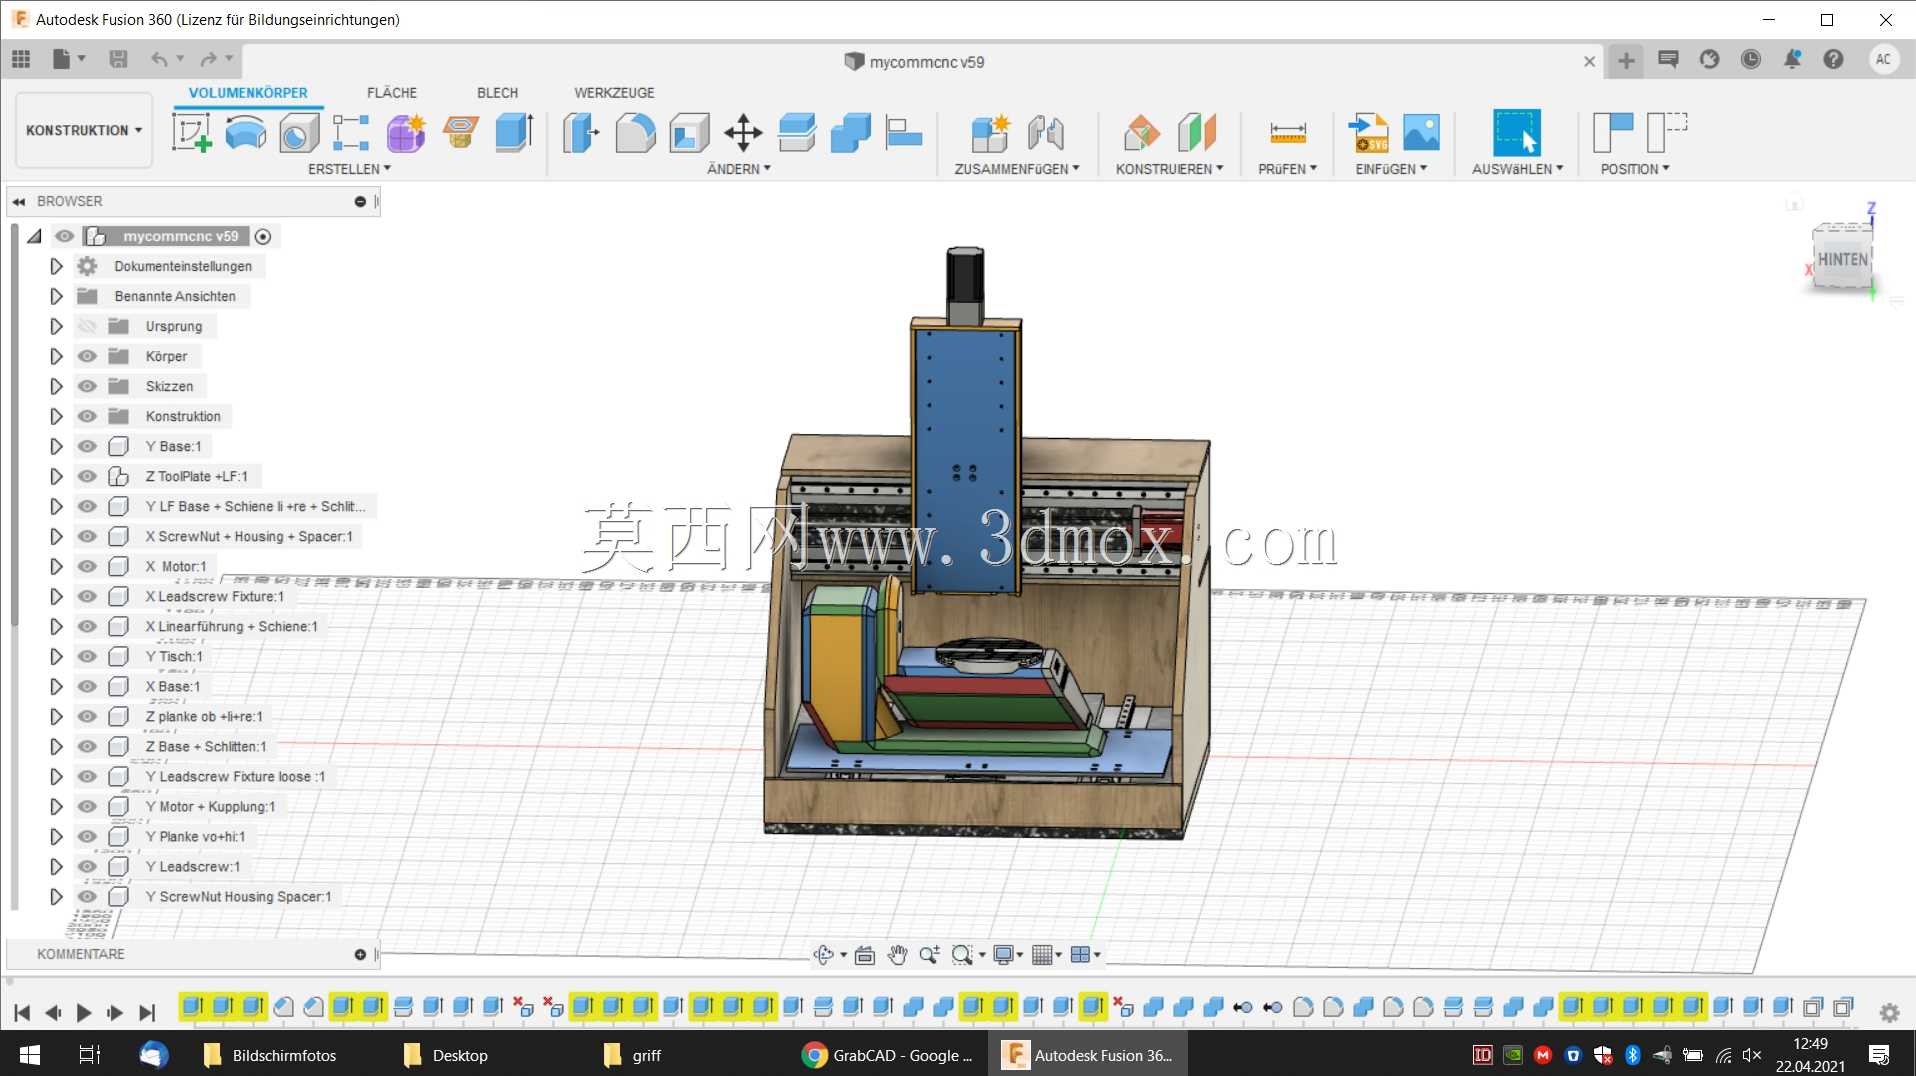Open the ÄNDERN dropdown menu
Image resolution: width=1916 pixels, height=1076 pixels.
(739, 169)
